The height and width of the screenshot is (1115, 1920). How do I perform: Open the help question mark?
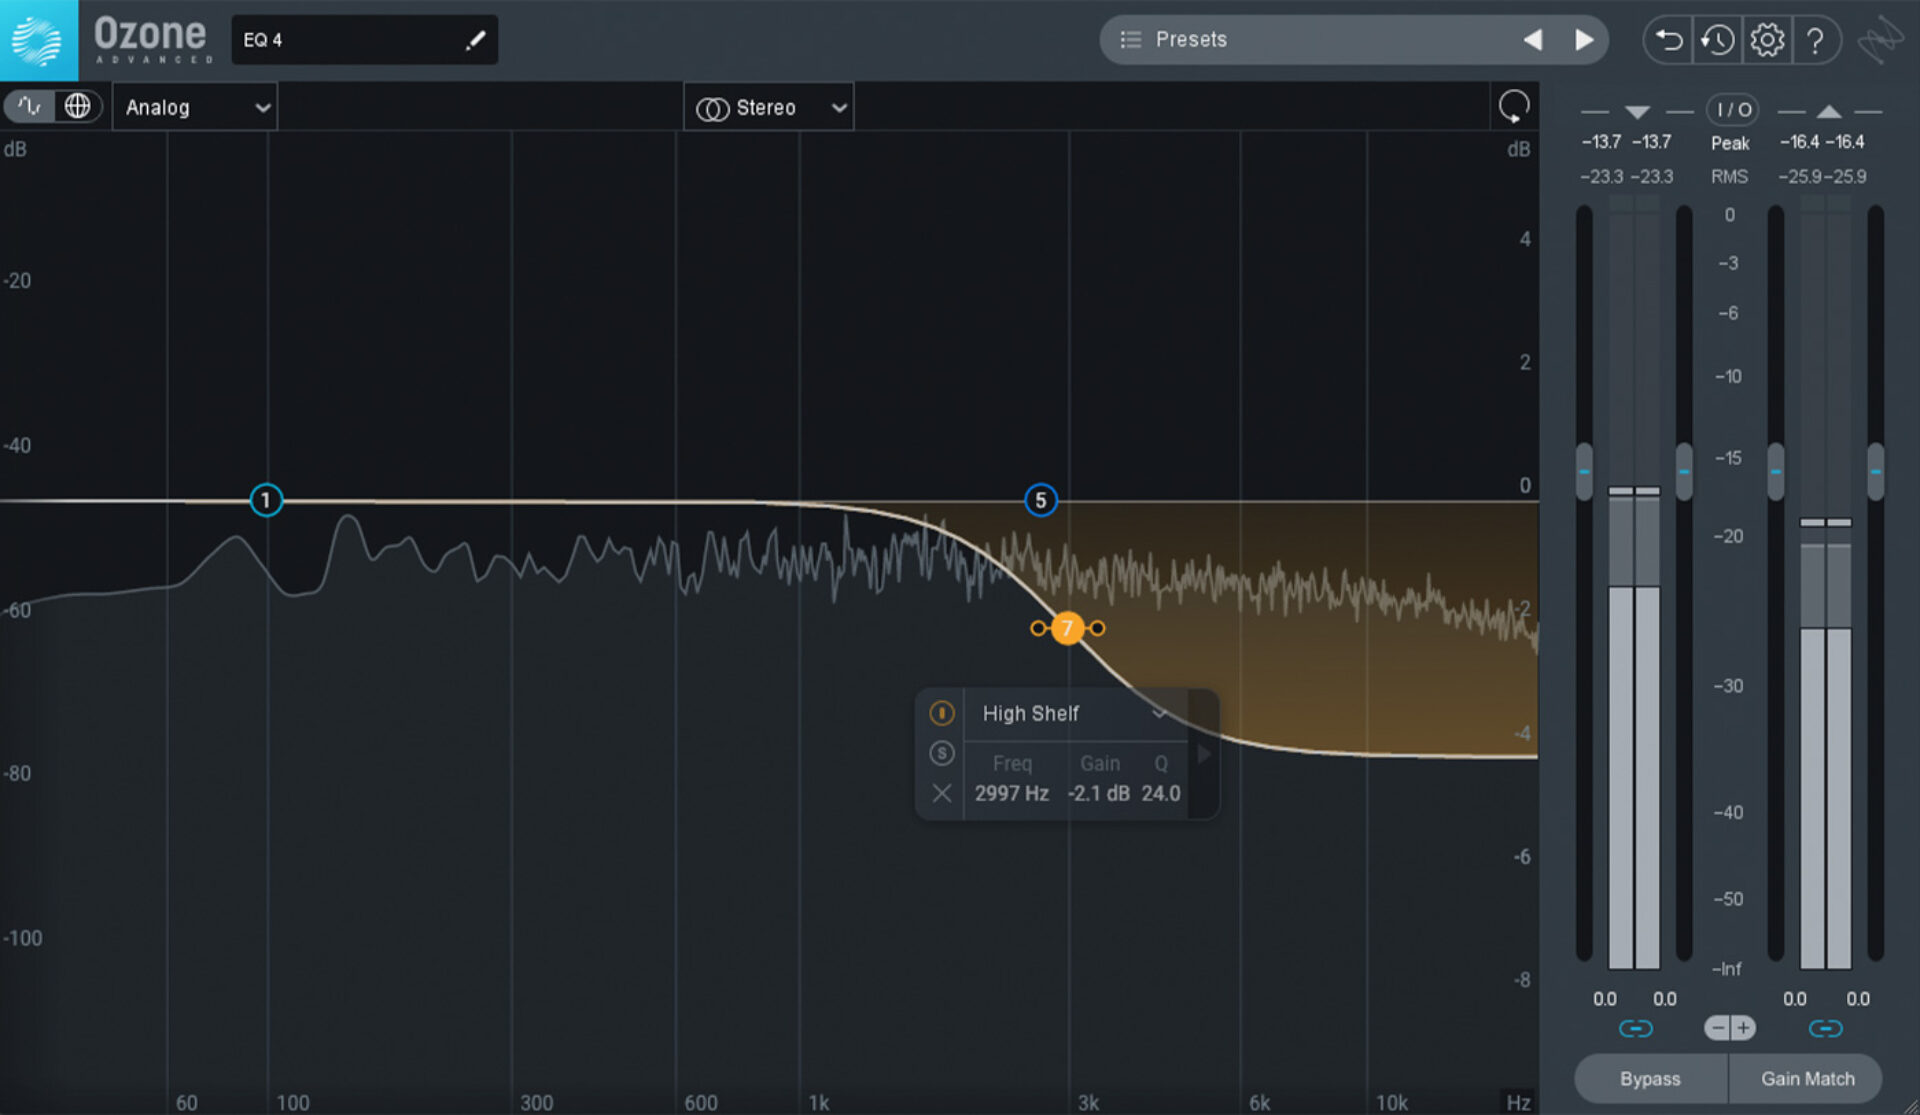tap(1817, 39)
